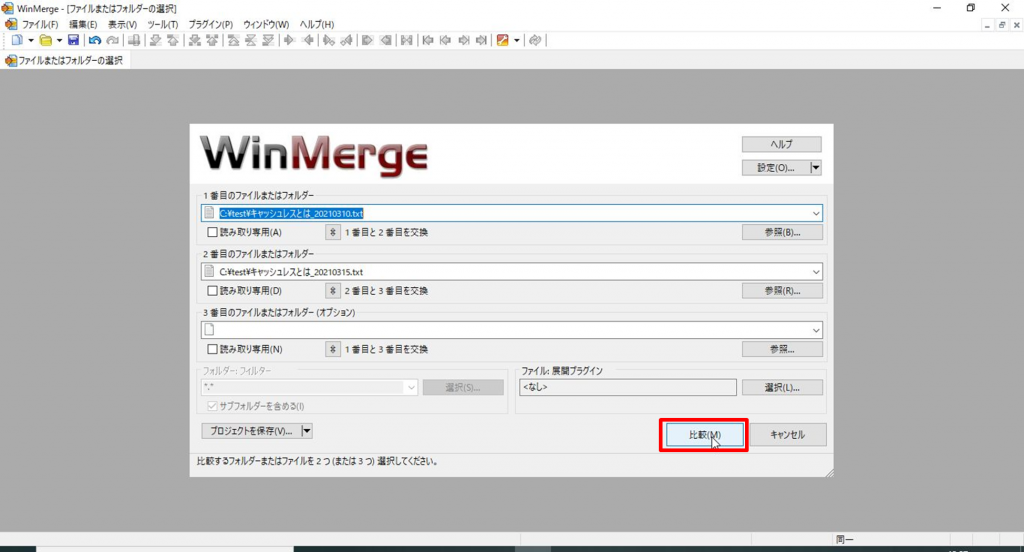The height and width of the screenshot is (552, 1024).
Task: Click the New document toolbar icon
Action: (x=17, y=41)
